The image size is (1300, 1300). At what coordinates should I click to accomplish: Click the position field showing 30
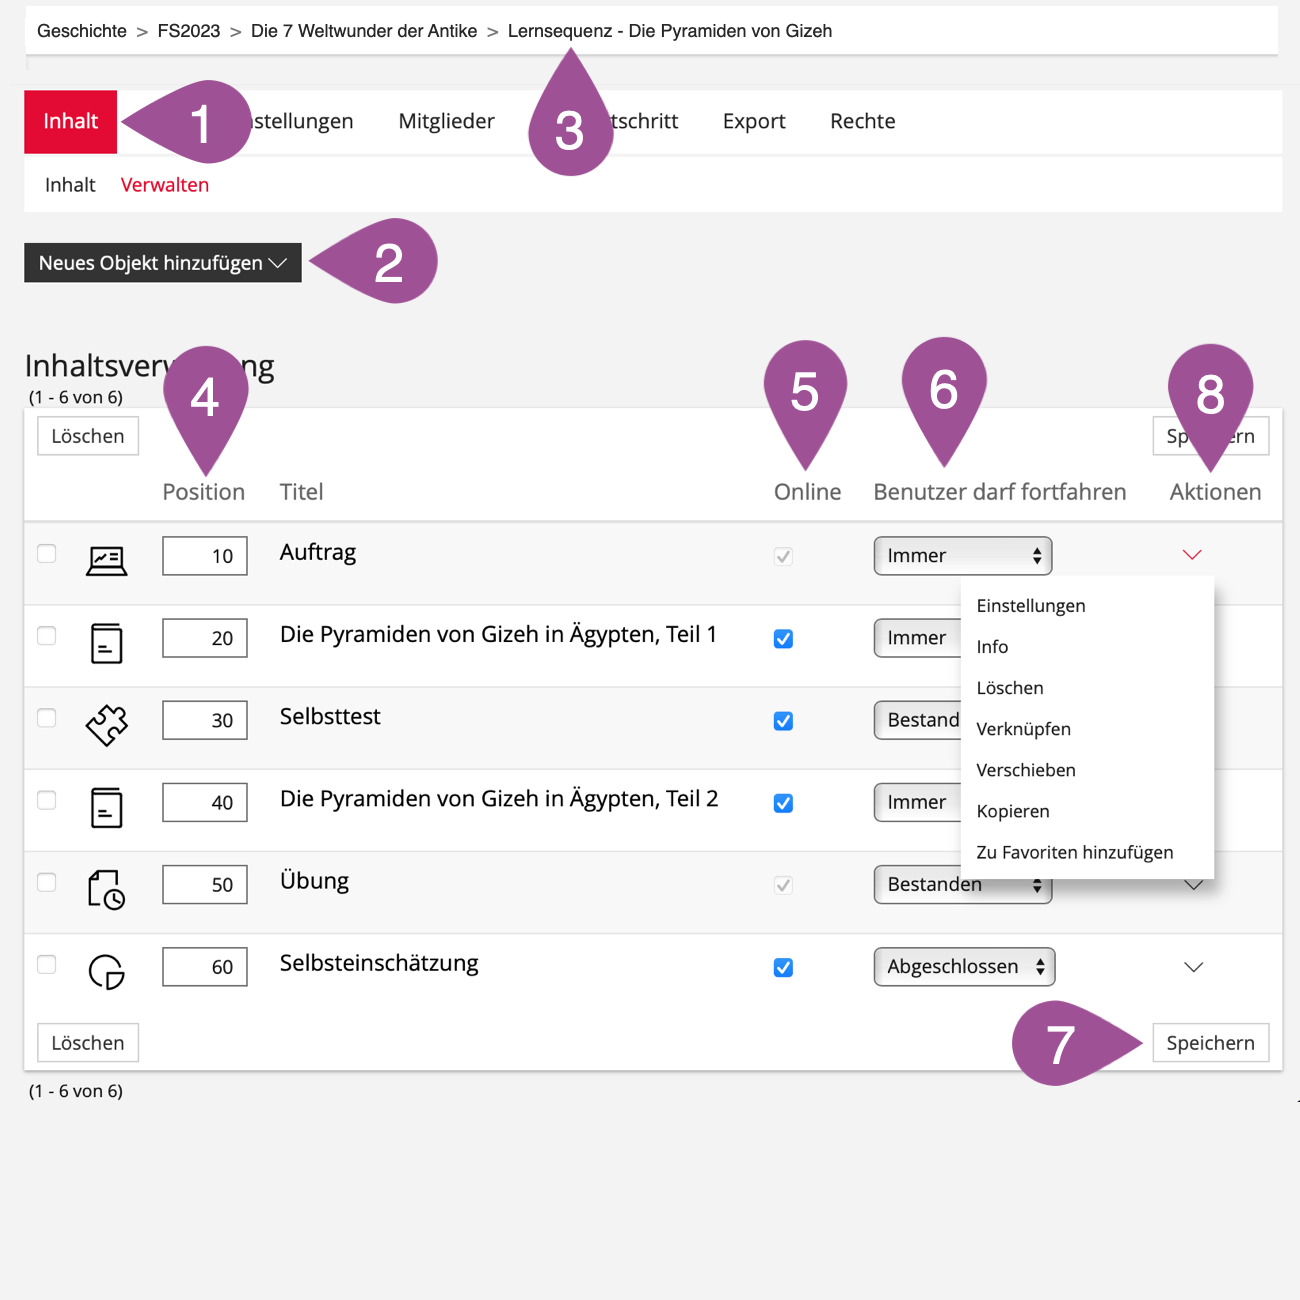pyautogui.click(x=205, y=721)
